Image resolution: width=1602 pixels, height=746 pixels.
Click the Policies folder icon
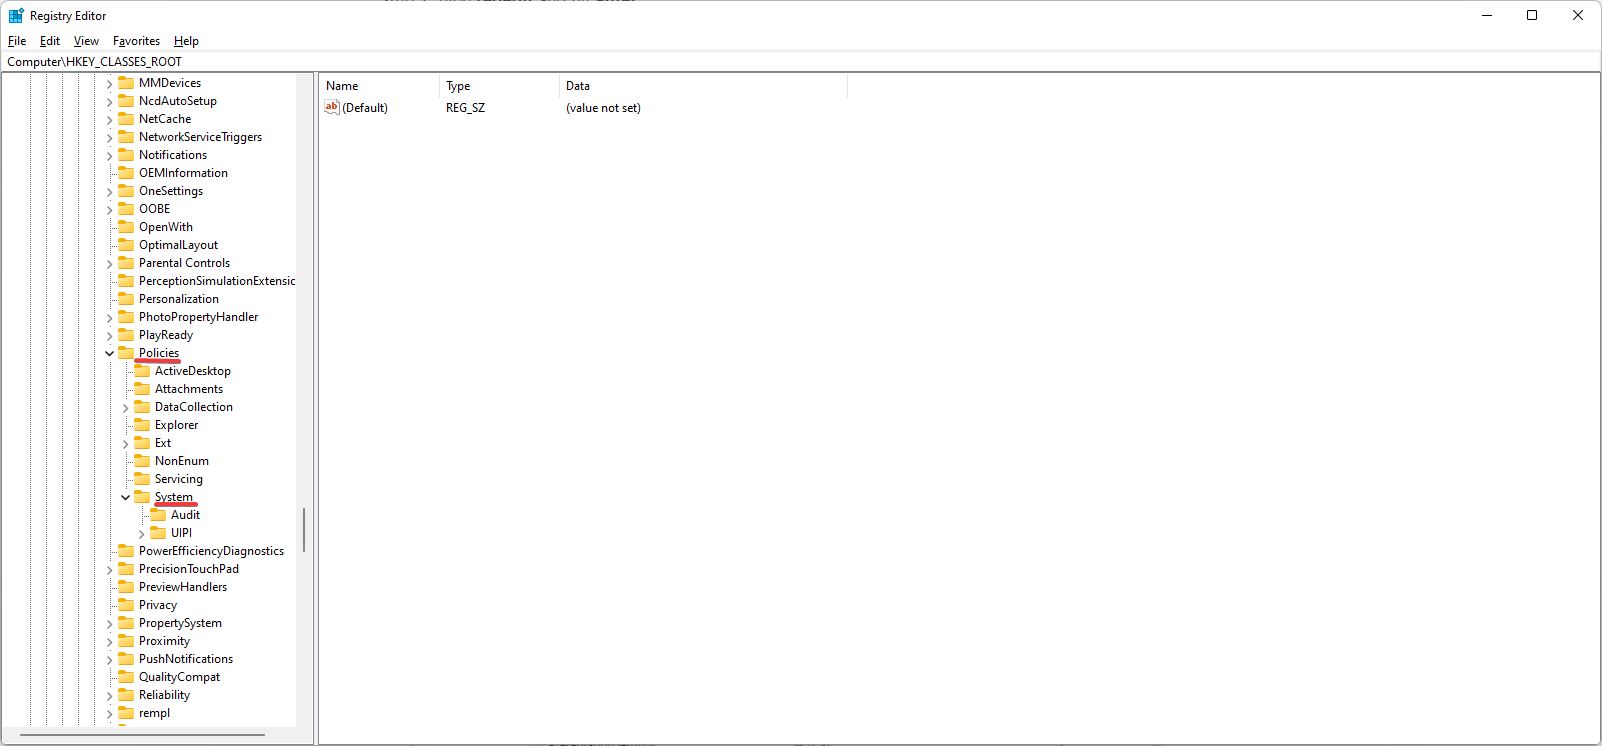tap(126, 353)
